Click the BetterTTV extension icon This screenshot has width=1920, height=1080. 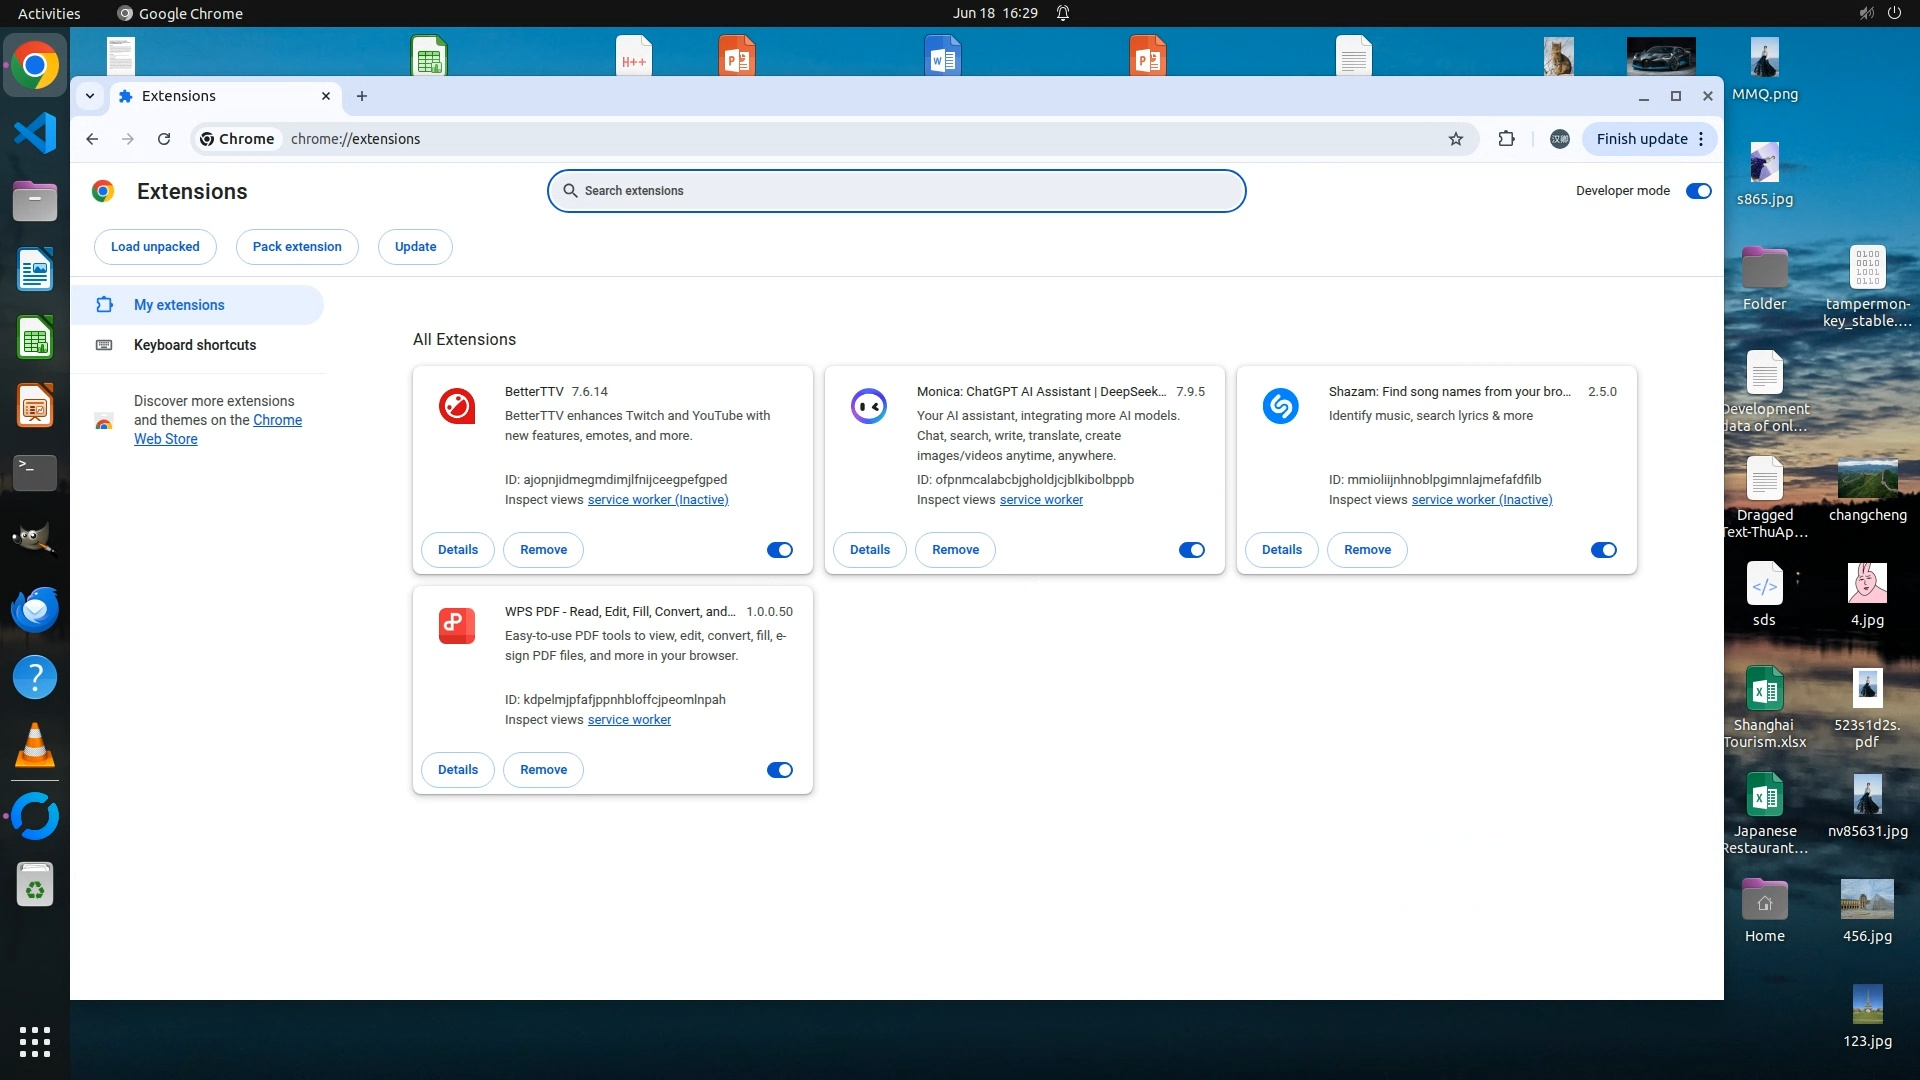(457, 406)
